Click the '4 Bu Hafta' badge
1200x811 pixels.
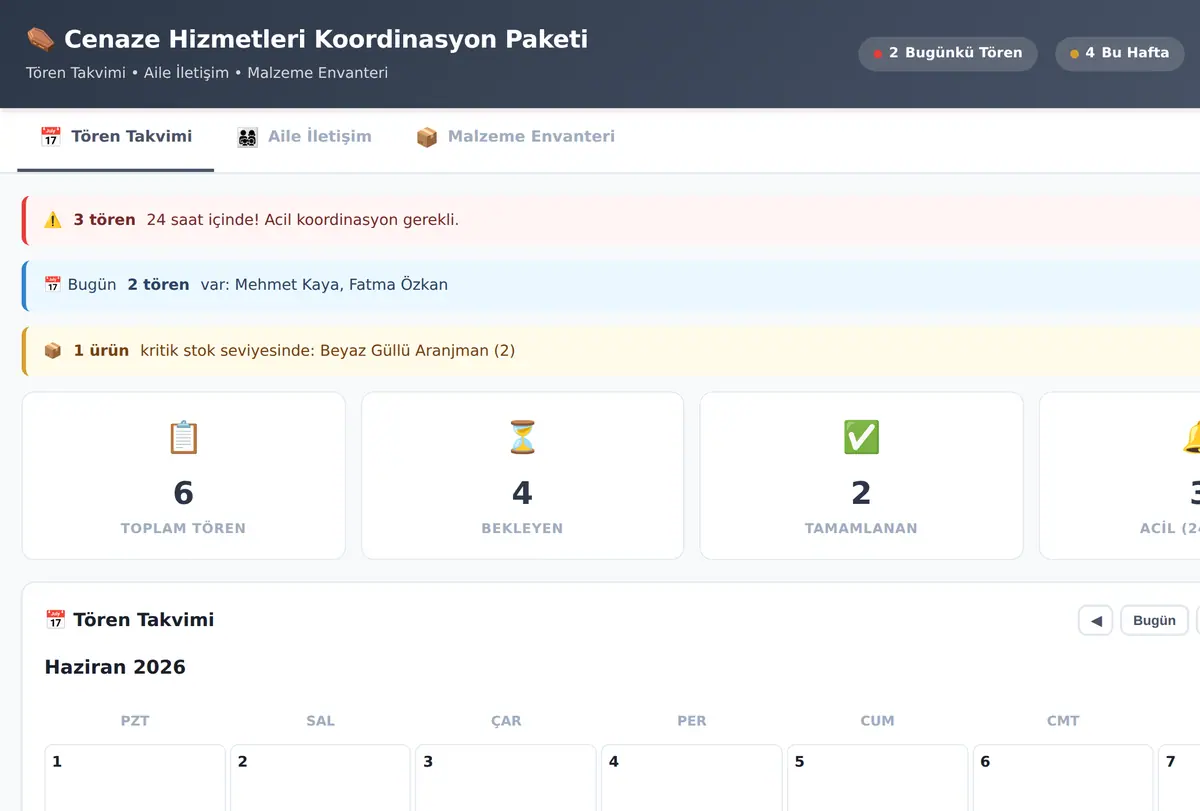point(1120,53)
